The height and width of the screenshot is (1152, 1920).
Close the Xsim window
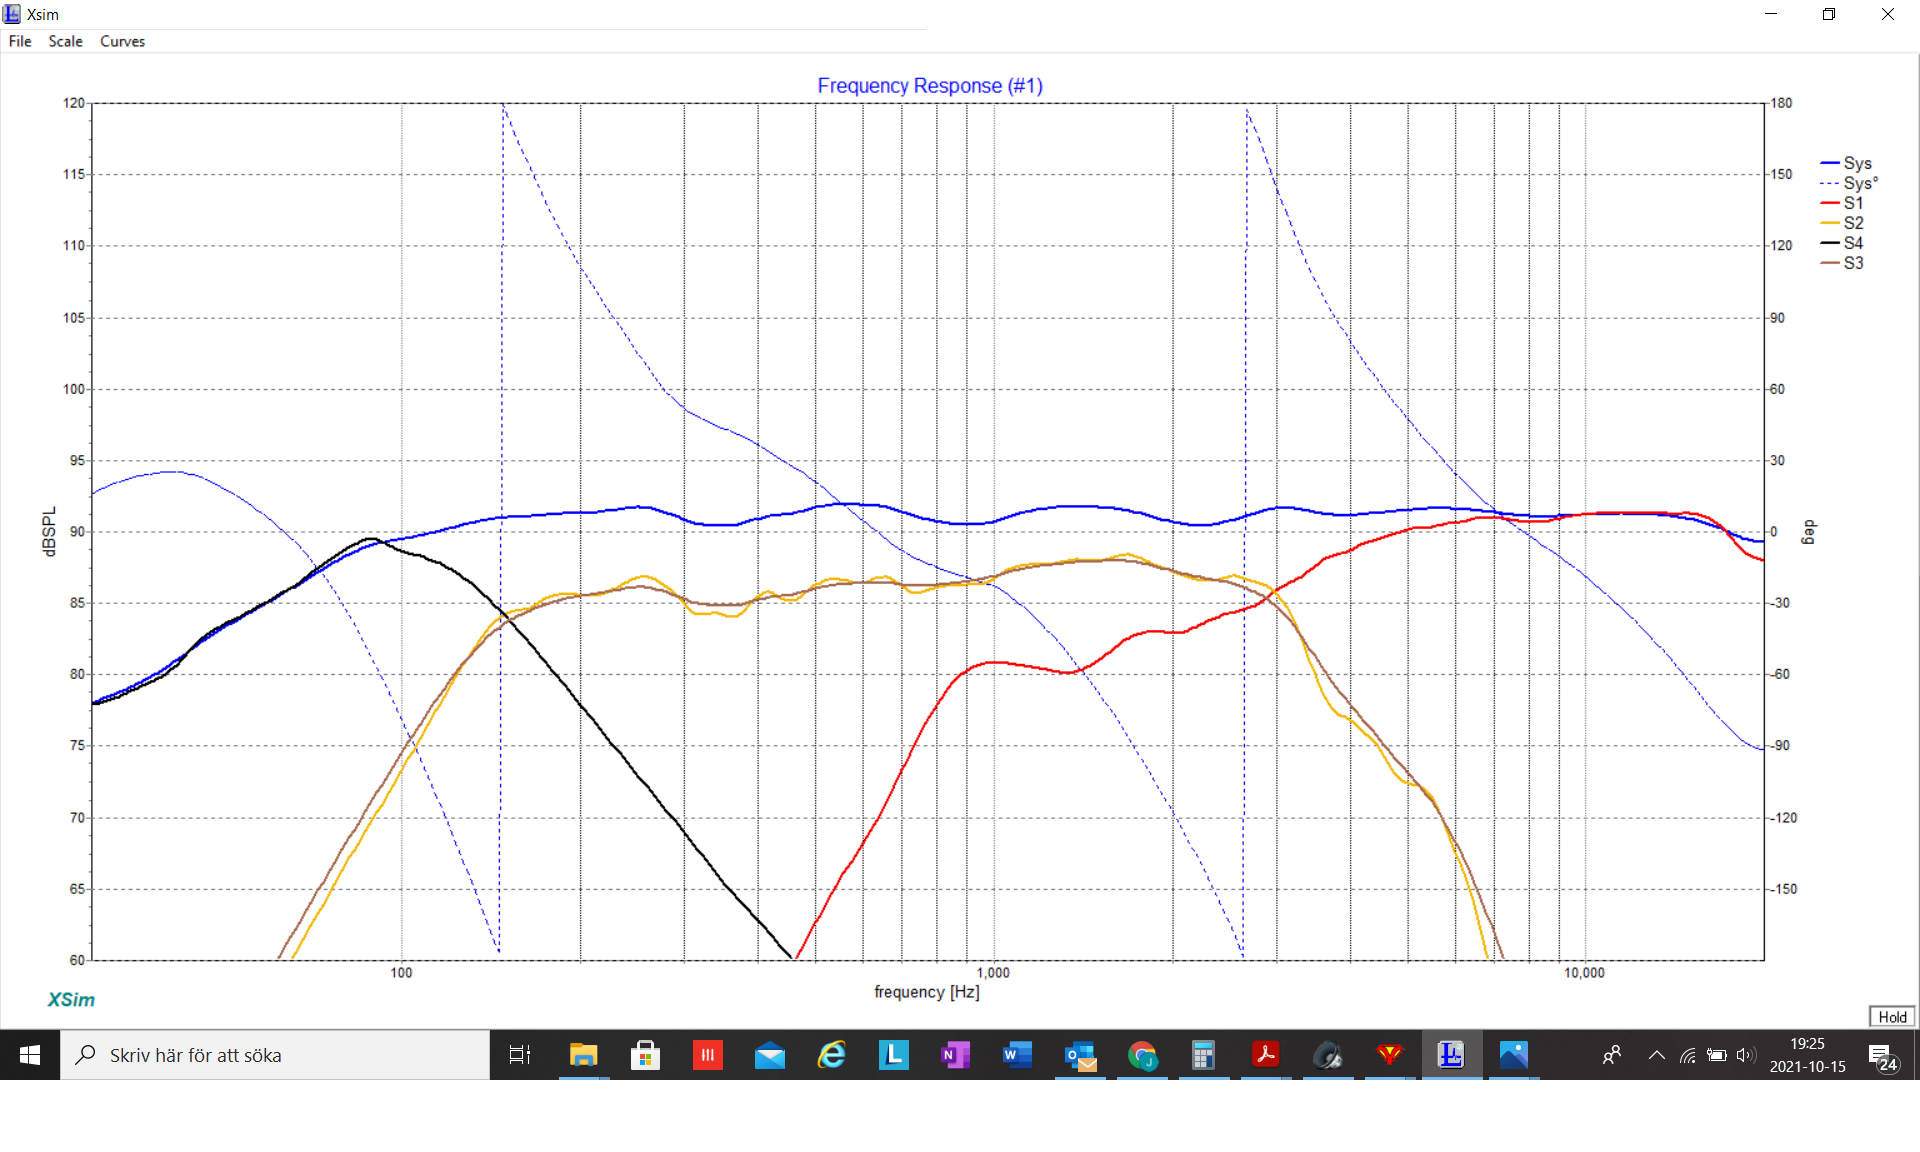coord(1888,14)
